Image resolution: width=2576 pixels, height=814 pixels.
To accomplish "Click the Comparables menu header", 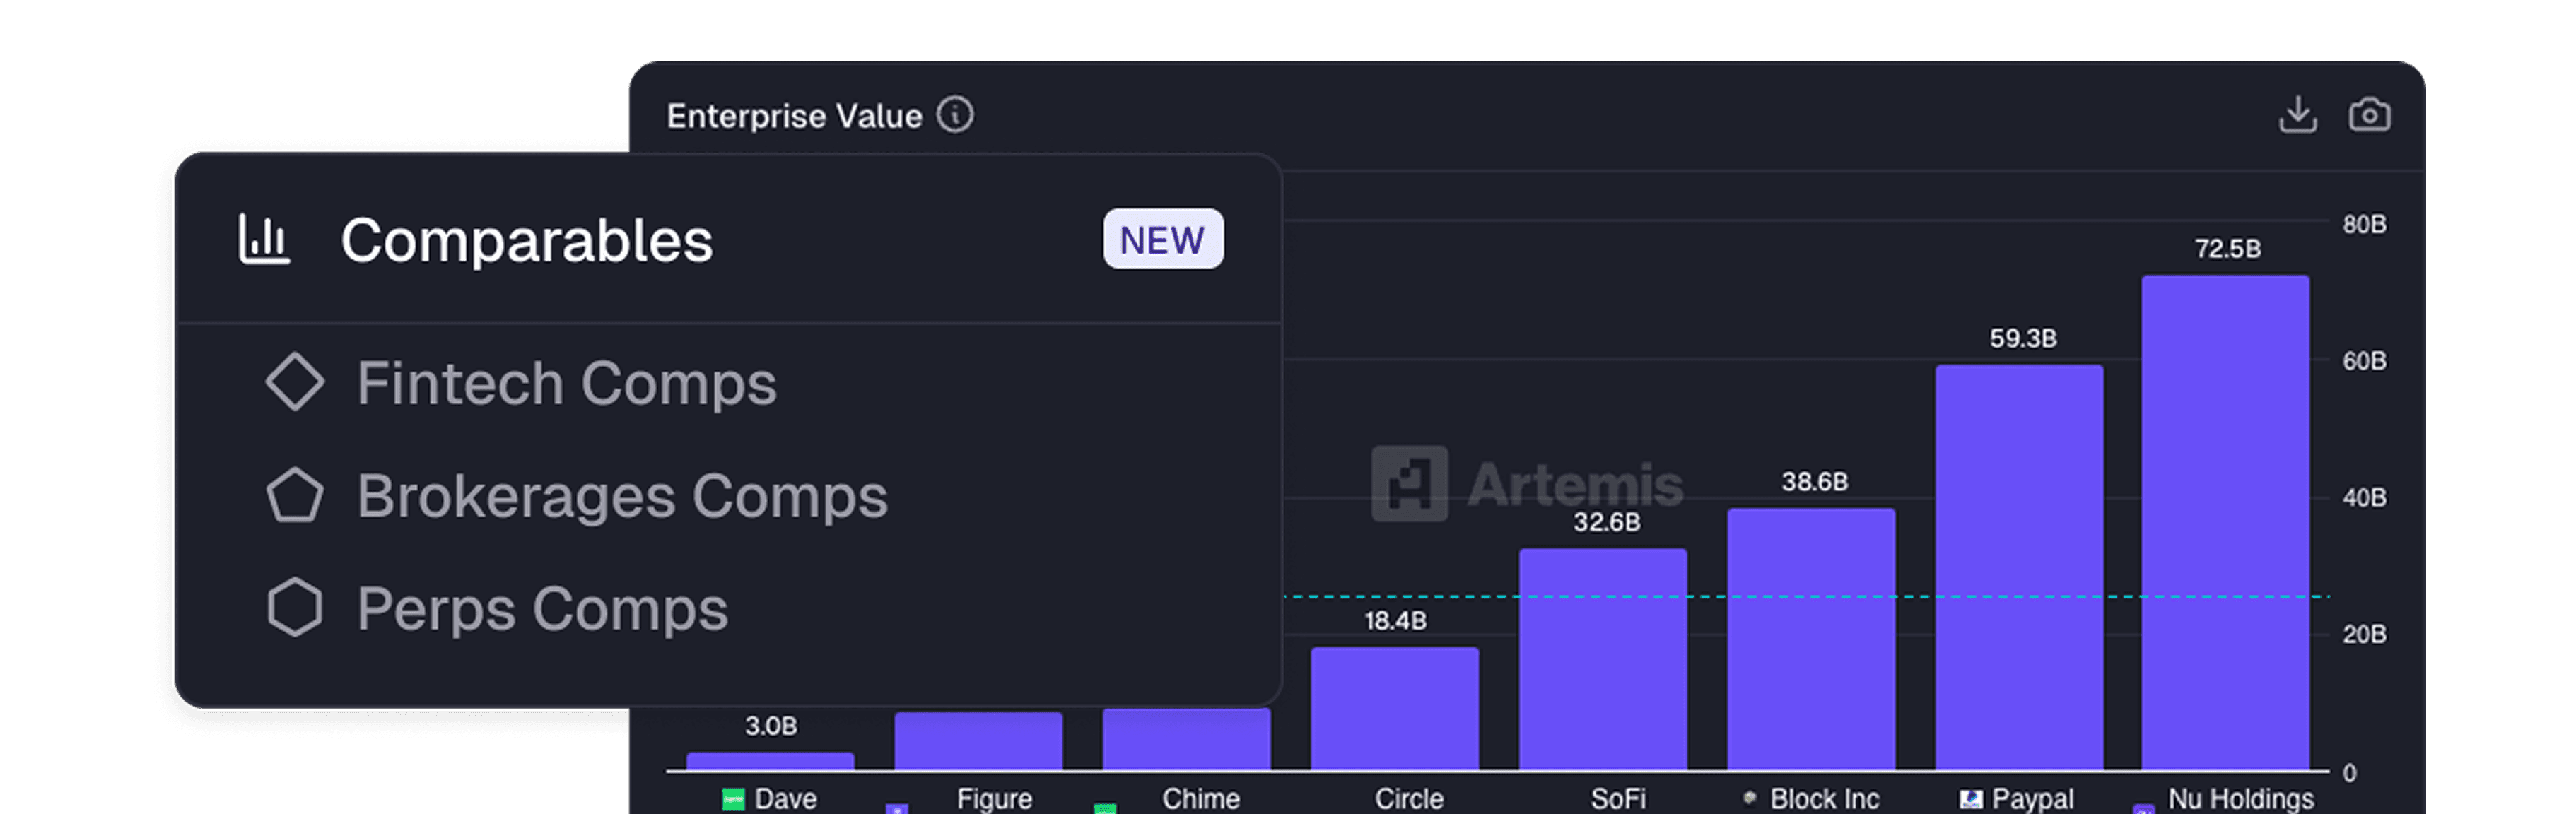I will pyautogui.click(x=526, y=241).
